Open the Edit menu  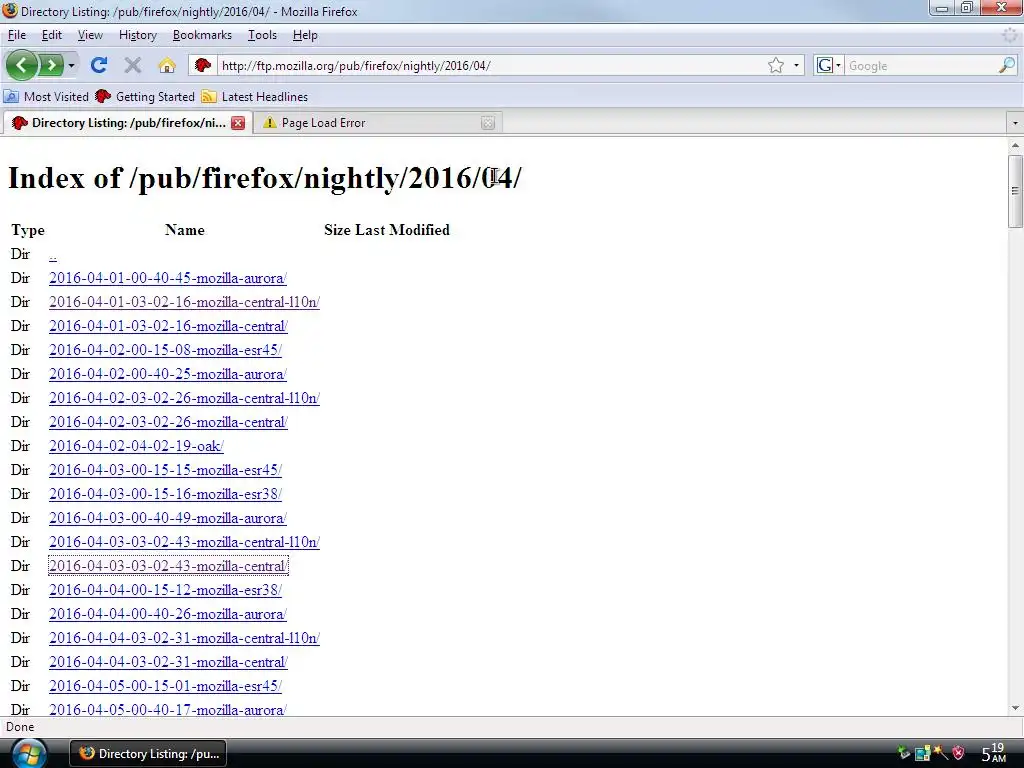click(x=52, y=35)
